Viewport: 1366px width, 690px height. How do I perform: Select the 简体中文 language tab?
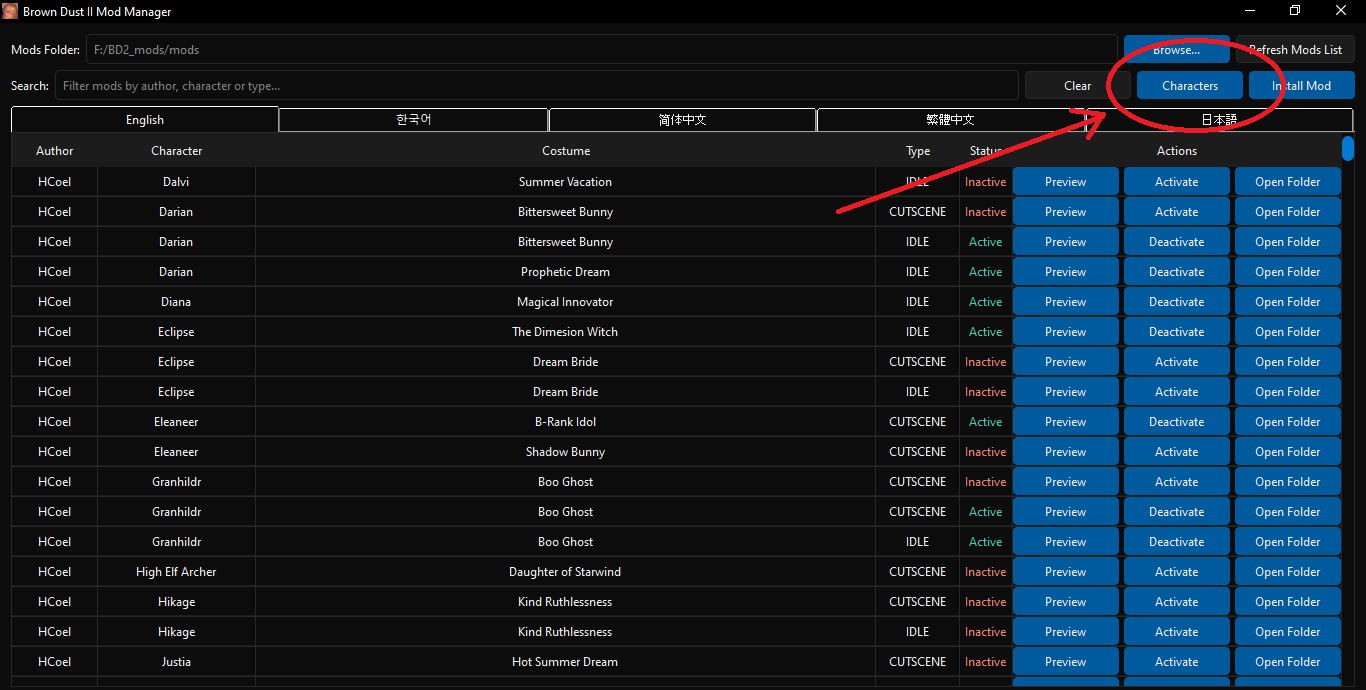tap(682, 120)
